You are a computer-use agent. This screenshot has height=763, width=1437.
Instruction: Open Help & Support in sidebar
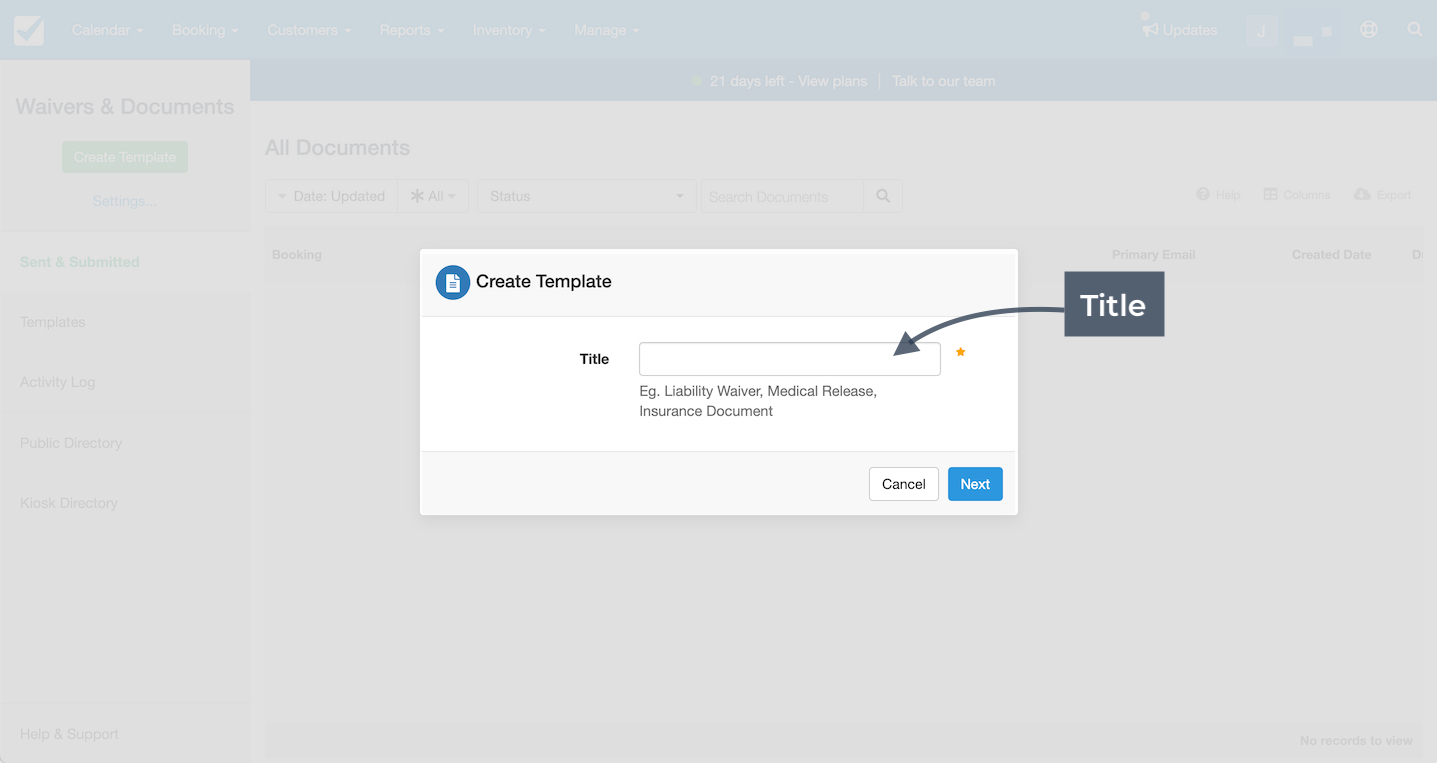[x=69, y=734]
